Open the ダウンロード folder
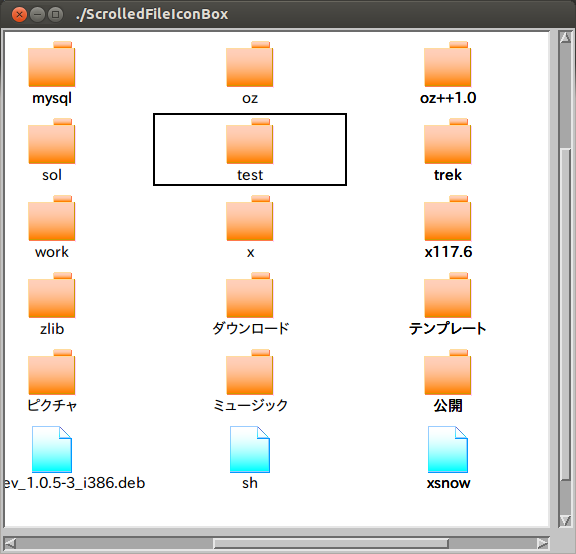Viewport: 576px width, 554px height. (x=250, y=295)
